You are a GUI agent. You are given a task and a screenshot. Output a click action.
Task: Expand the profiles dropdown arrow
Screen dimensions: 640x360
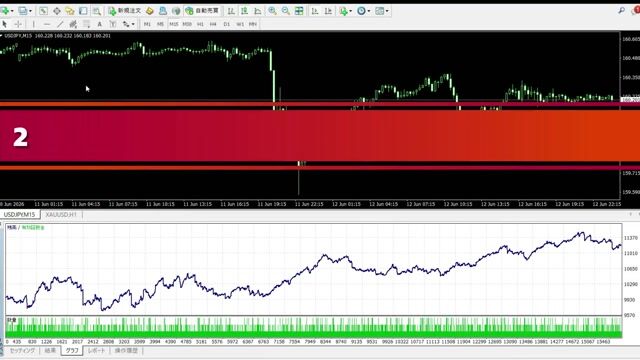[30, 11]
